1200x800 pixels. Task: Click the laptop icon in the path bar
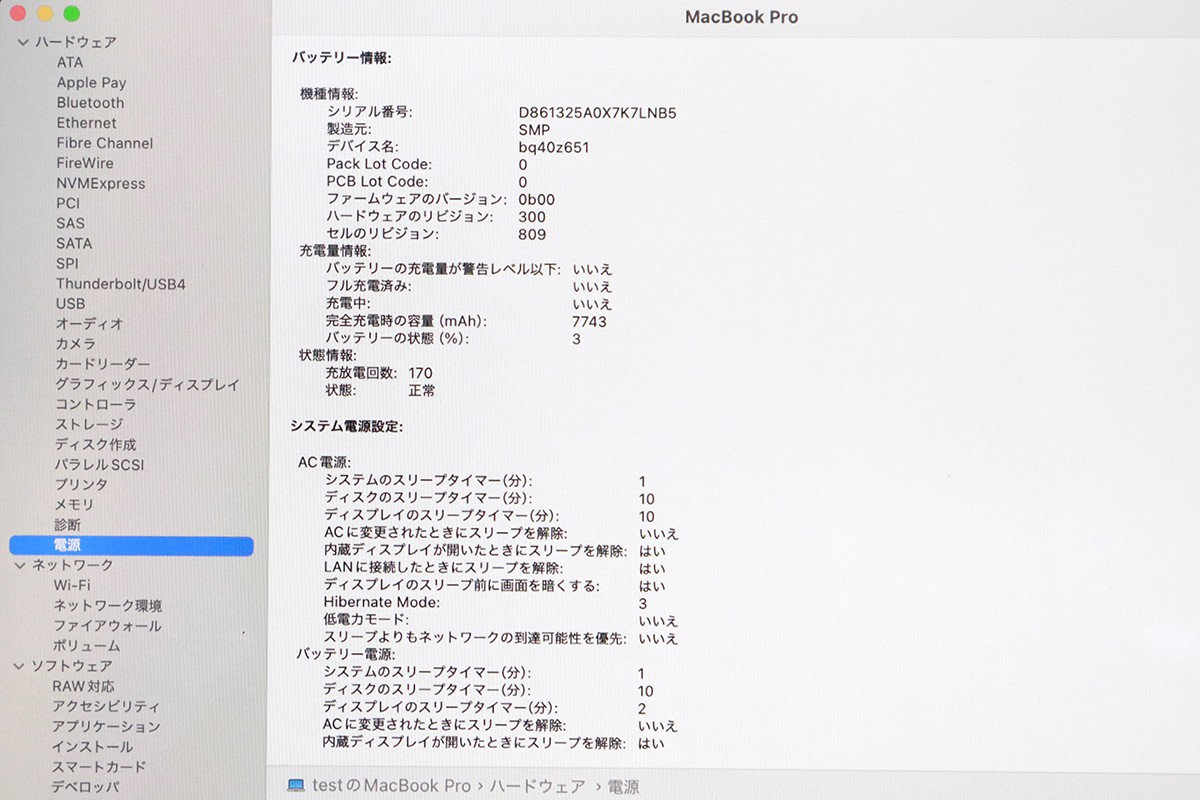pyautogui.click(x=296, y=786)
